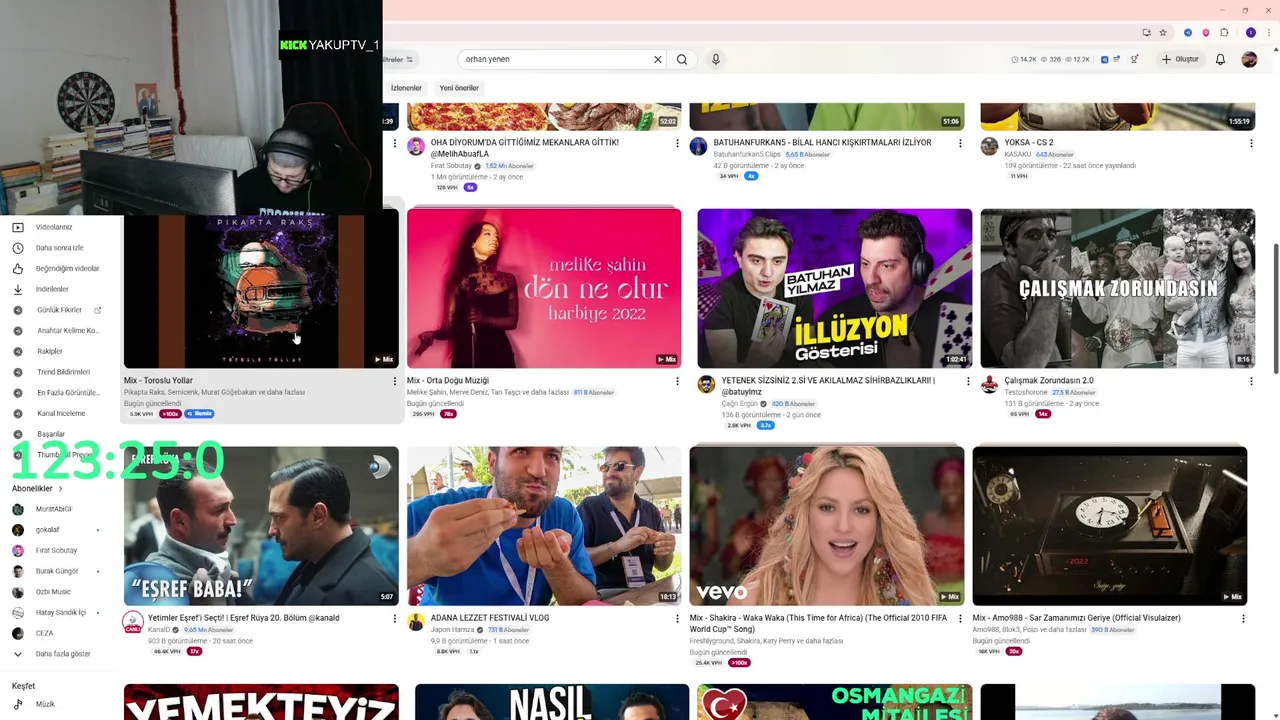This screenshot has width=1280, height=720.
Task: Open the Testoshorone channel avatar
Action: click(989, 385)
